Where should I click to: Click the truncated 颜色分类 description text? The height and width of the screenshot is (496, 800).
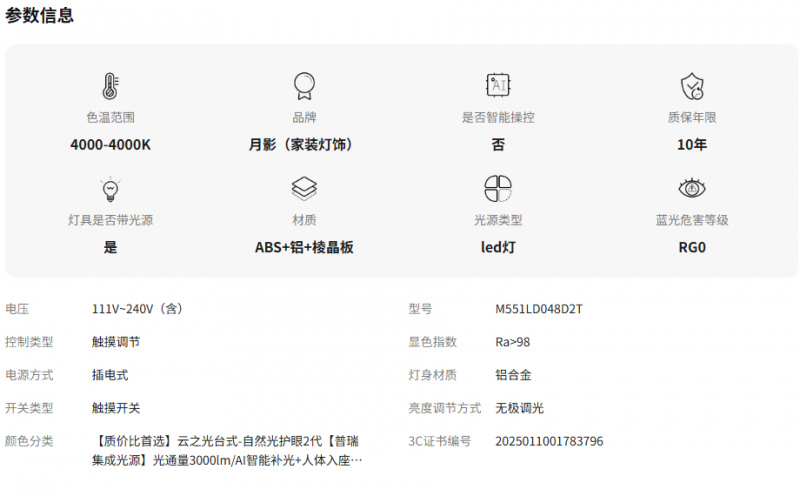[227, 451]
